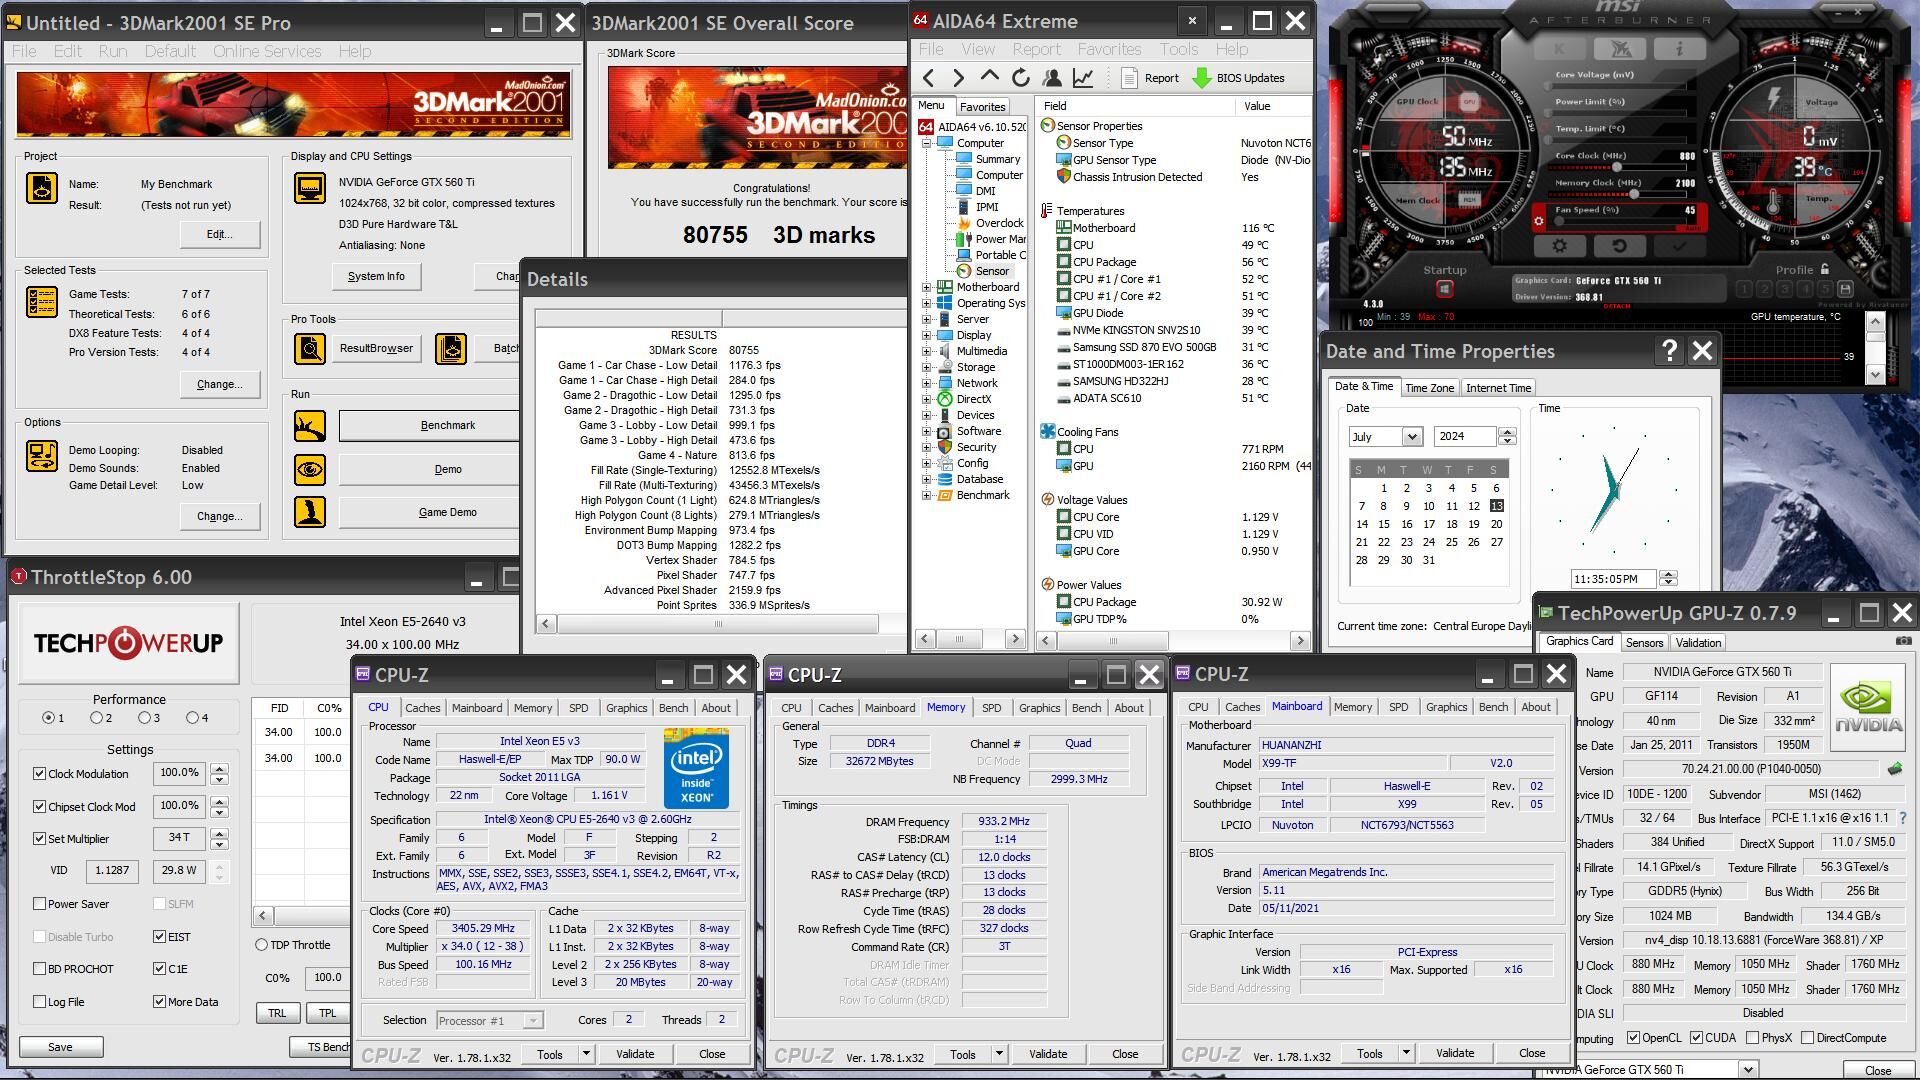Click the 3DMark Batch run icon

[x=451, y=348]
